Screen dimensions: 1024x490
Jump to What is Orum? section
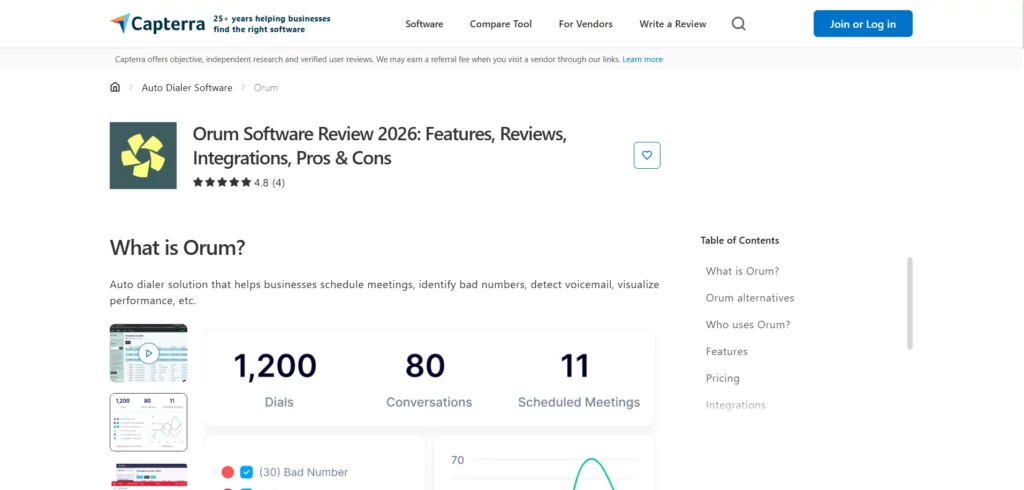[743, 271]
